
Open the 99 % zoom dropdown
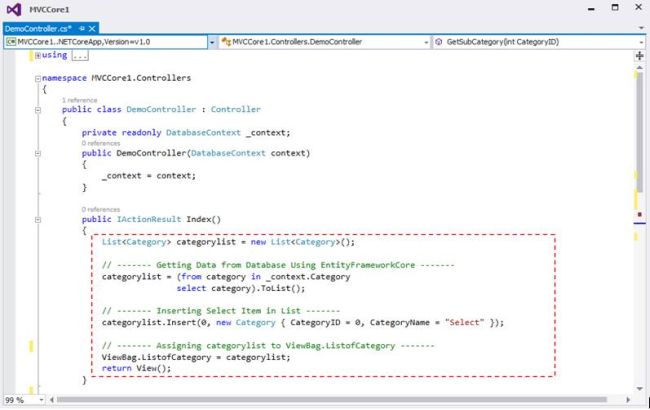click(41, 400)
